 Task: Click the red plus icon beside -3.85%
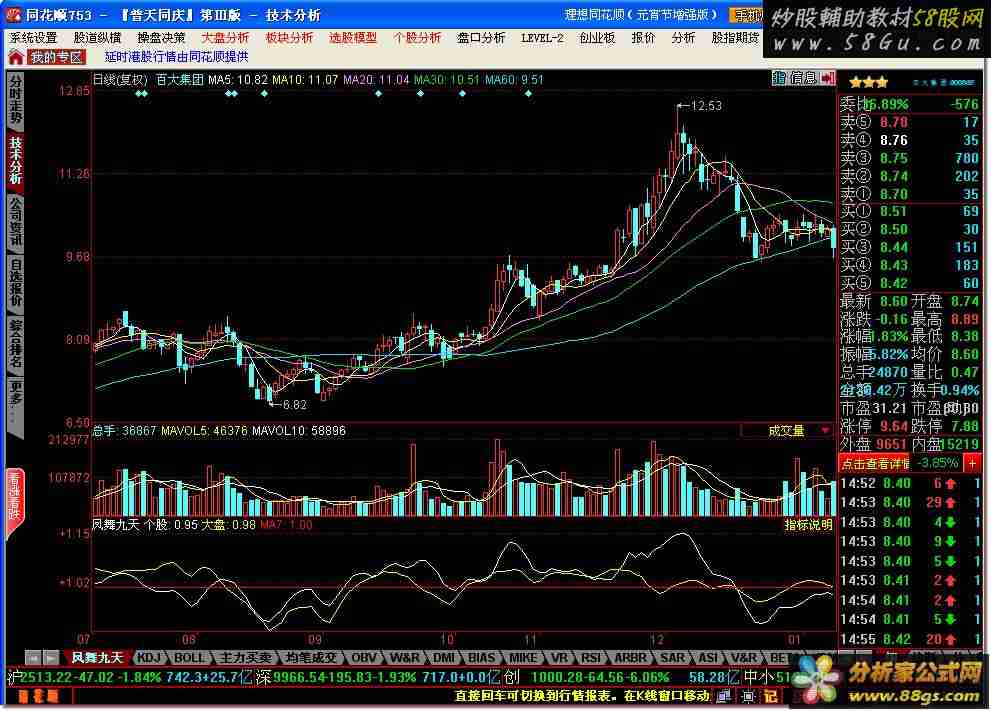[x=972, y=463]
